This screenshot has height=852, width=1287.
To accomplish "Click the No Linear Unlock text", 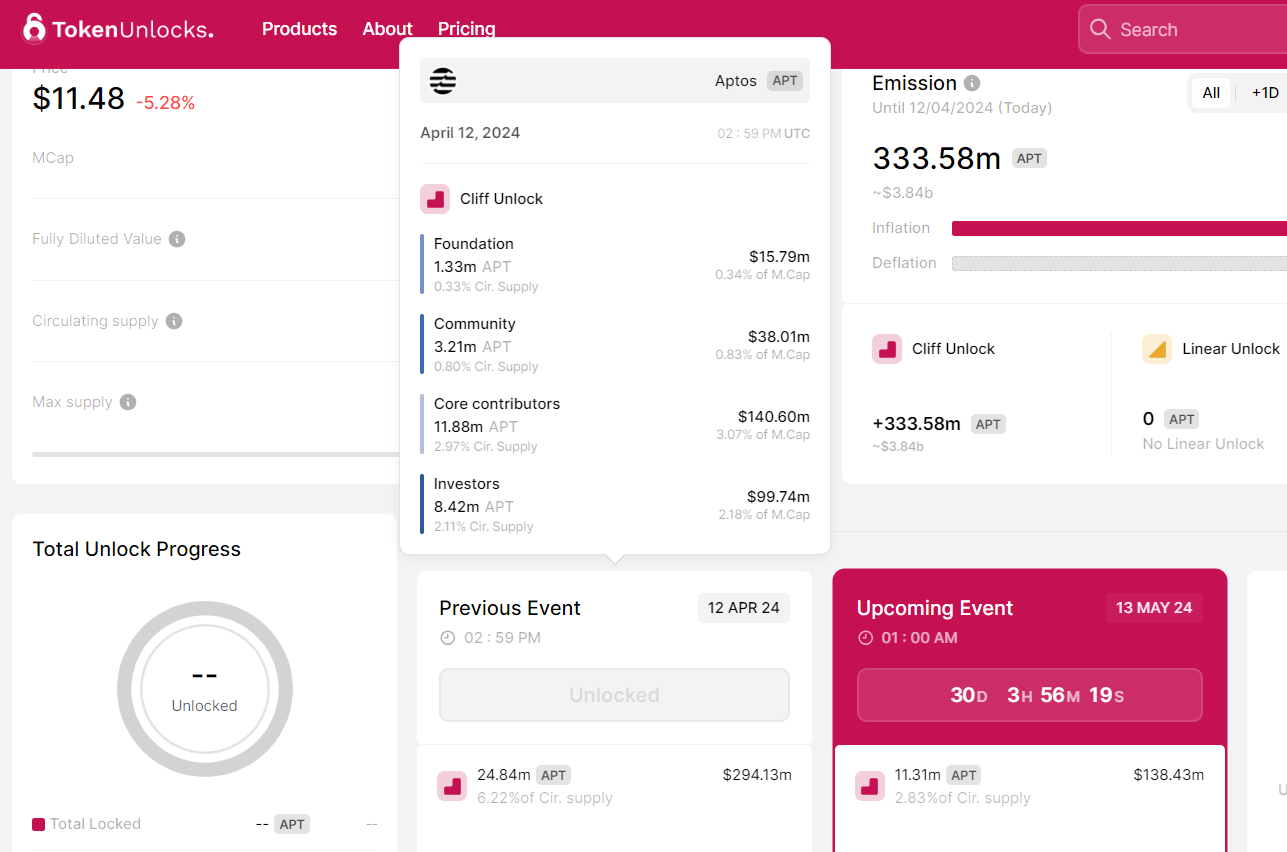I will (1203, 444).
